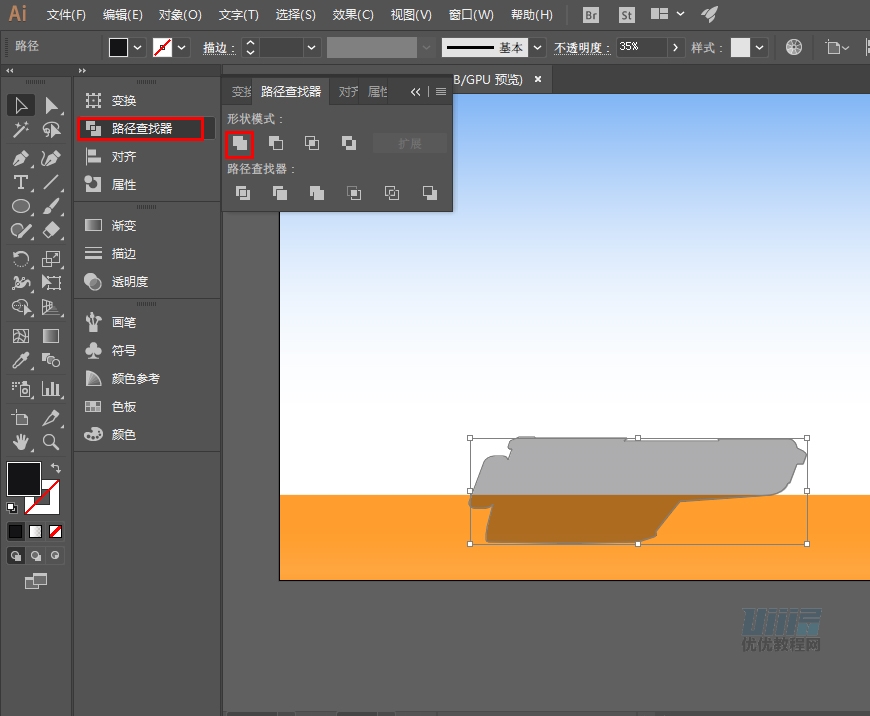Click the Intersect shape mode icon
Image resolution: width=870 pixels, height=716 pixels.
[x=312, y=144]
